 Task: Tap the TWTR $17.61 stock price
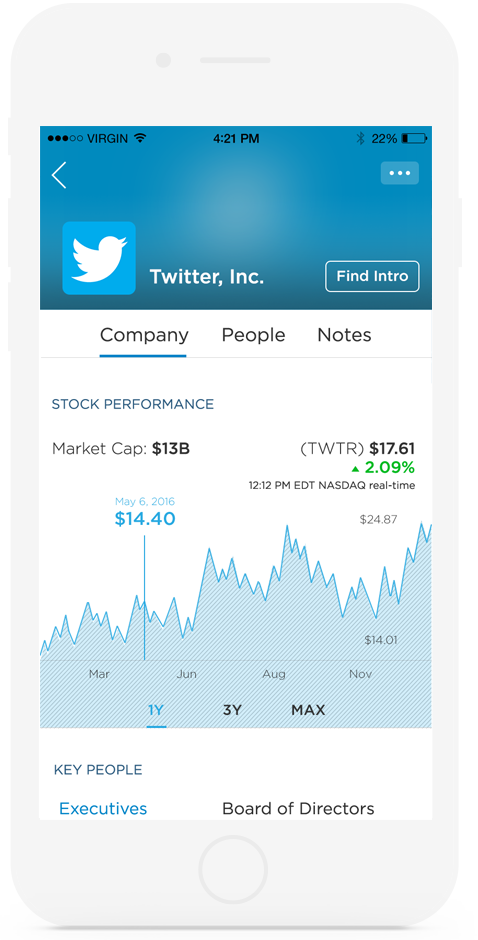click(x=357, y=448)
